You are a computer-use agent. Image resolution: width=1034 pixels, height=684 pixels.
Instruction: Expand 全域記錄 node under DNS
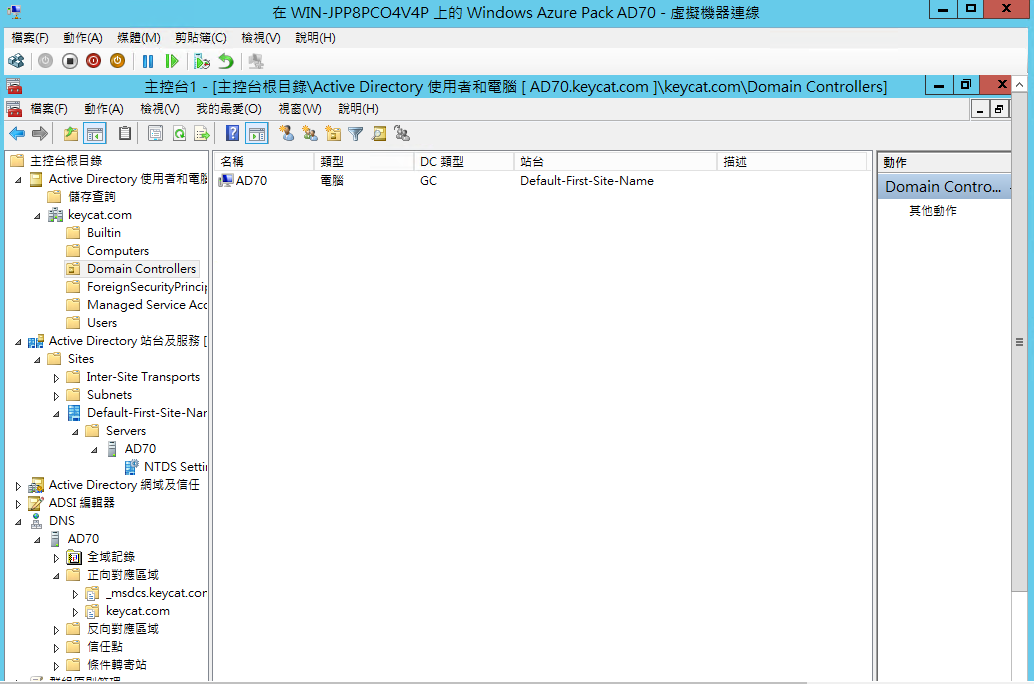pos(56,558)
